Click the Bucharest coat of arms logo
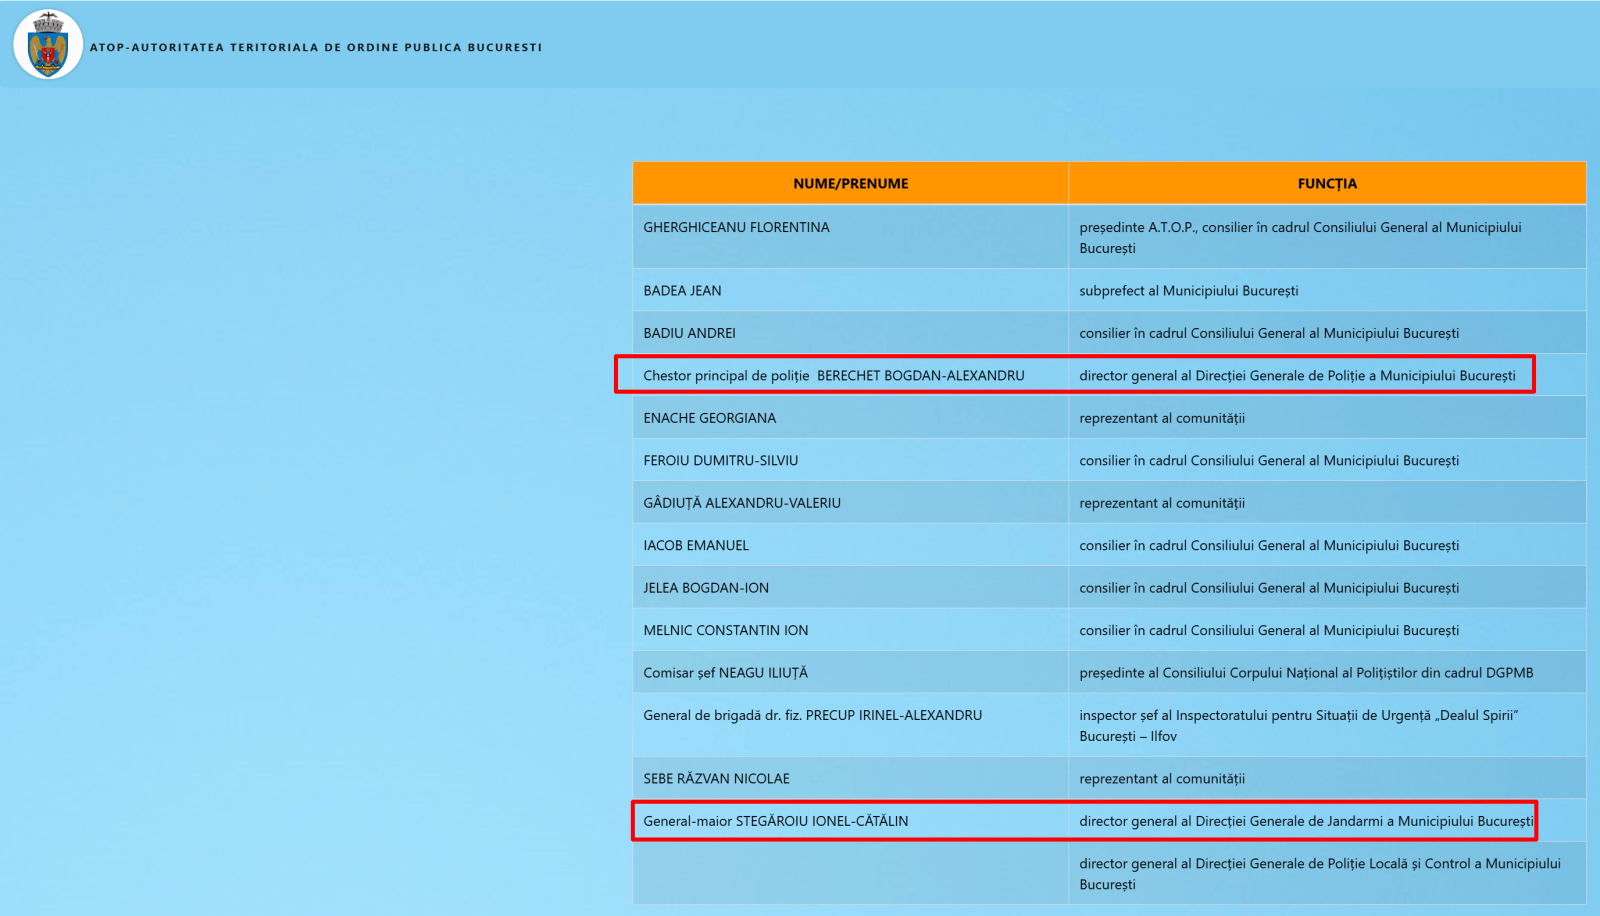The image size is (1600, 916). [x=48, y=45]
